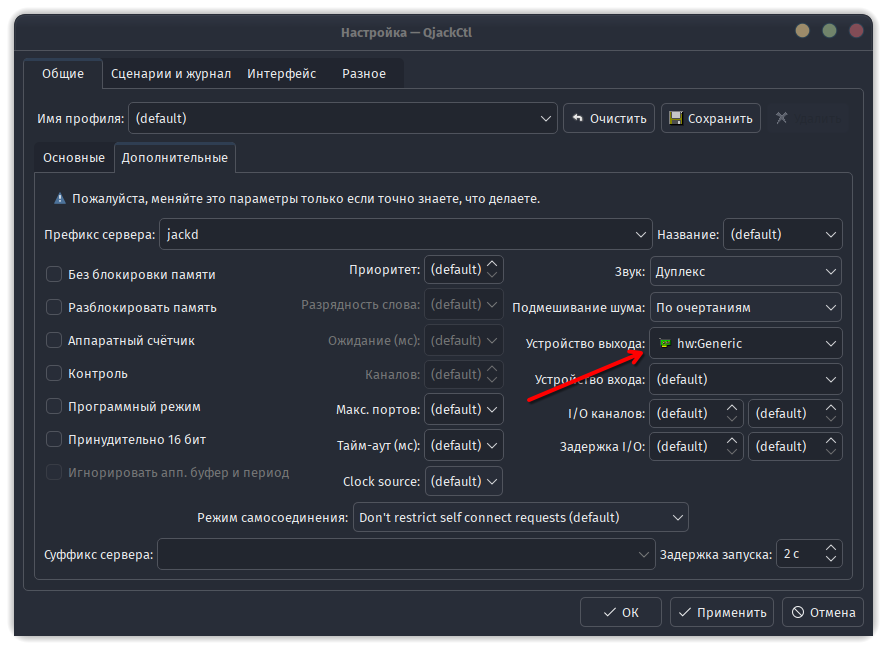Increase first Задержка I/O spinbox value
Image resolution: width=887 pixels, height=650 pixels.
tap(732, 440)
